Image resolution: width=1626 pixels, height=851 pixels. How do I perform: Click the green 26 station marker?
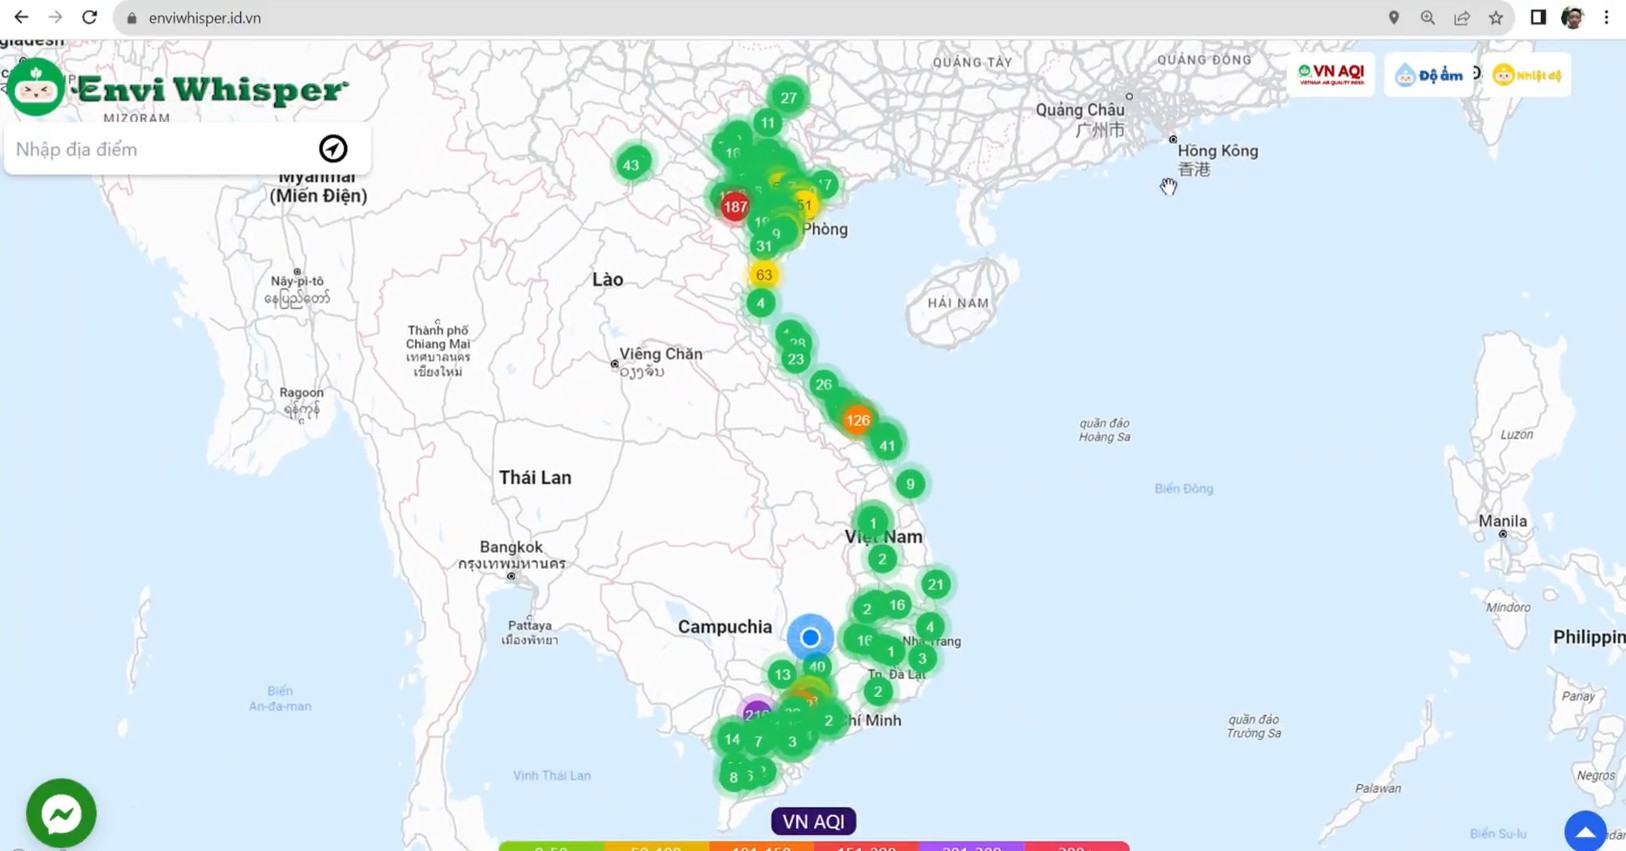pos(823,384)
